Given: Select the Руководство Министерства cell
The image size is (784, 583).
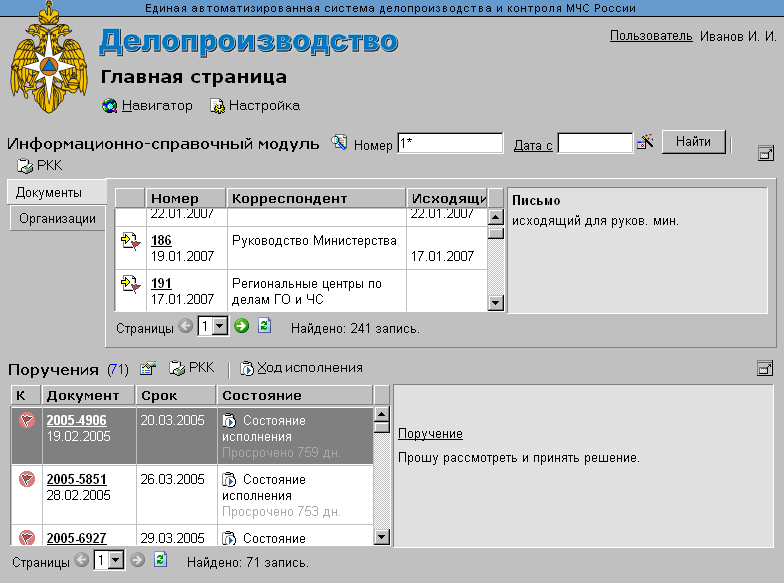Looking at the screenshot, I should click(x=316, y=248).
